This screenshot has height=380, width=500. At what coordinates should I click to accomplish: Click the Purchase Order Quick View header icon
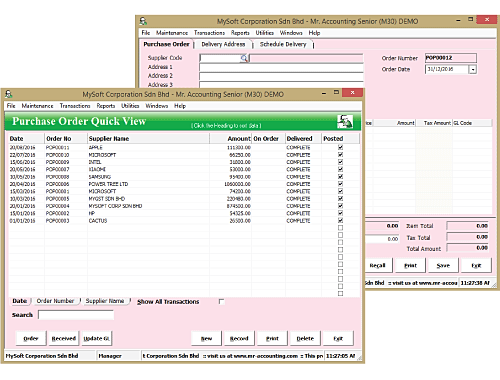click(345, 122)
